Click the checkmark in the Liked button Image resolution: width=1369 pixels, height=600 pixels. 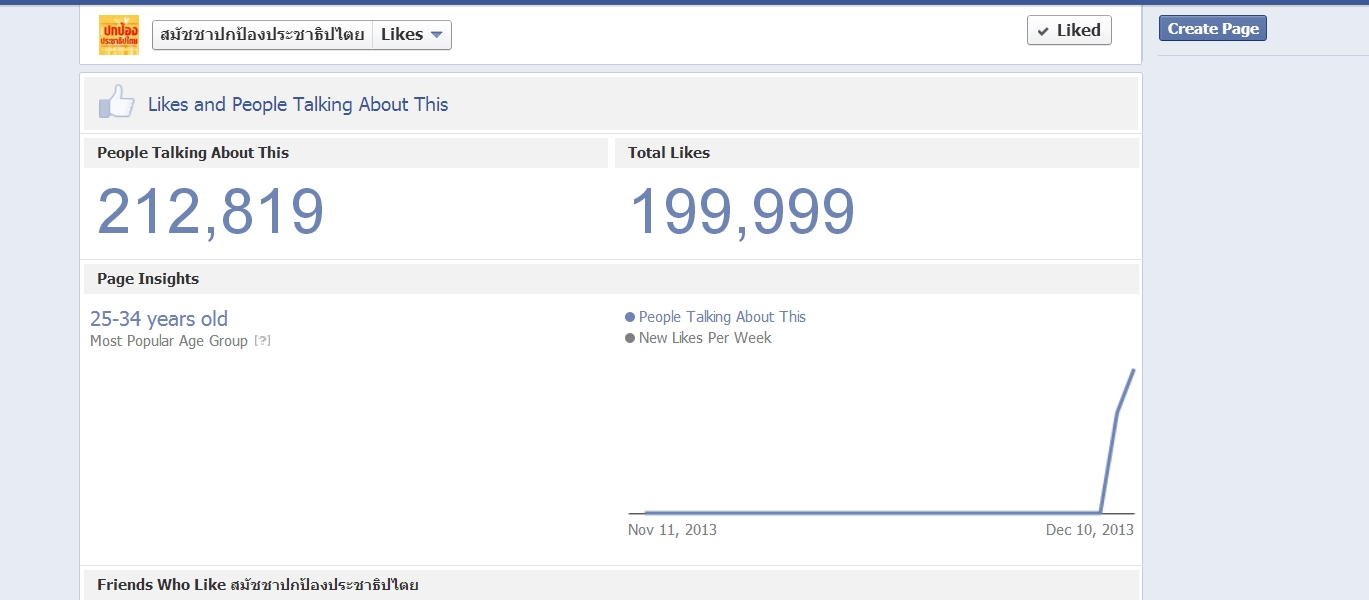pos(1043,31)
